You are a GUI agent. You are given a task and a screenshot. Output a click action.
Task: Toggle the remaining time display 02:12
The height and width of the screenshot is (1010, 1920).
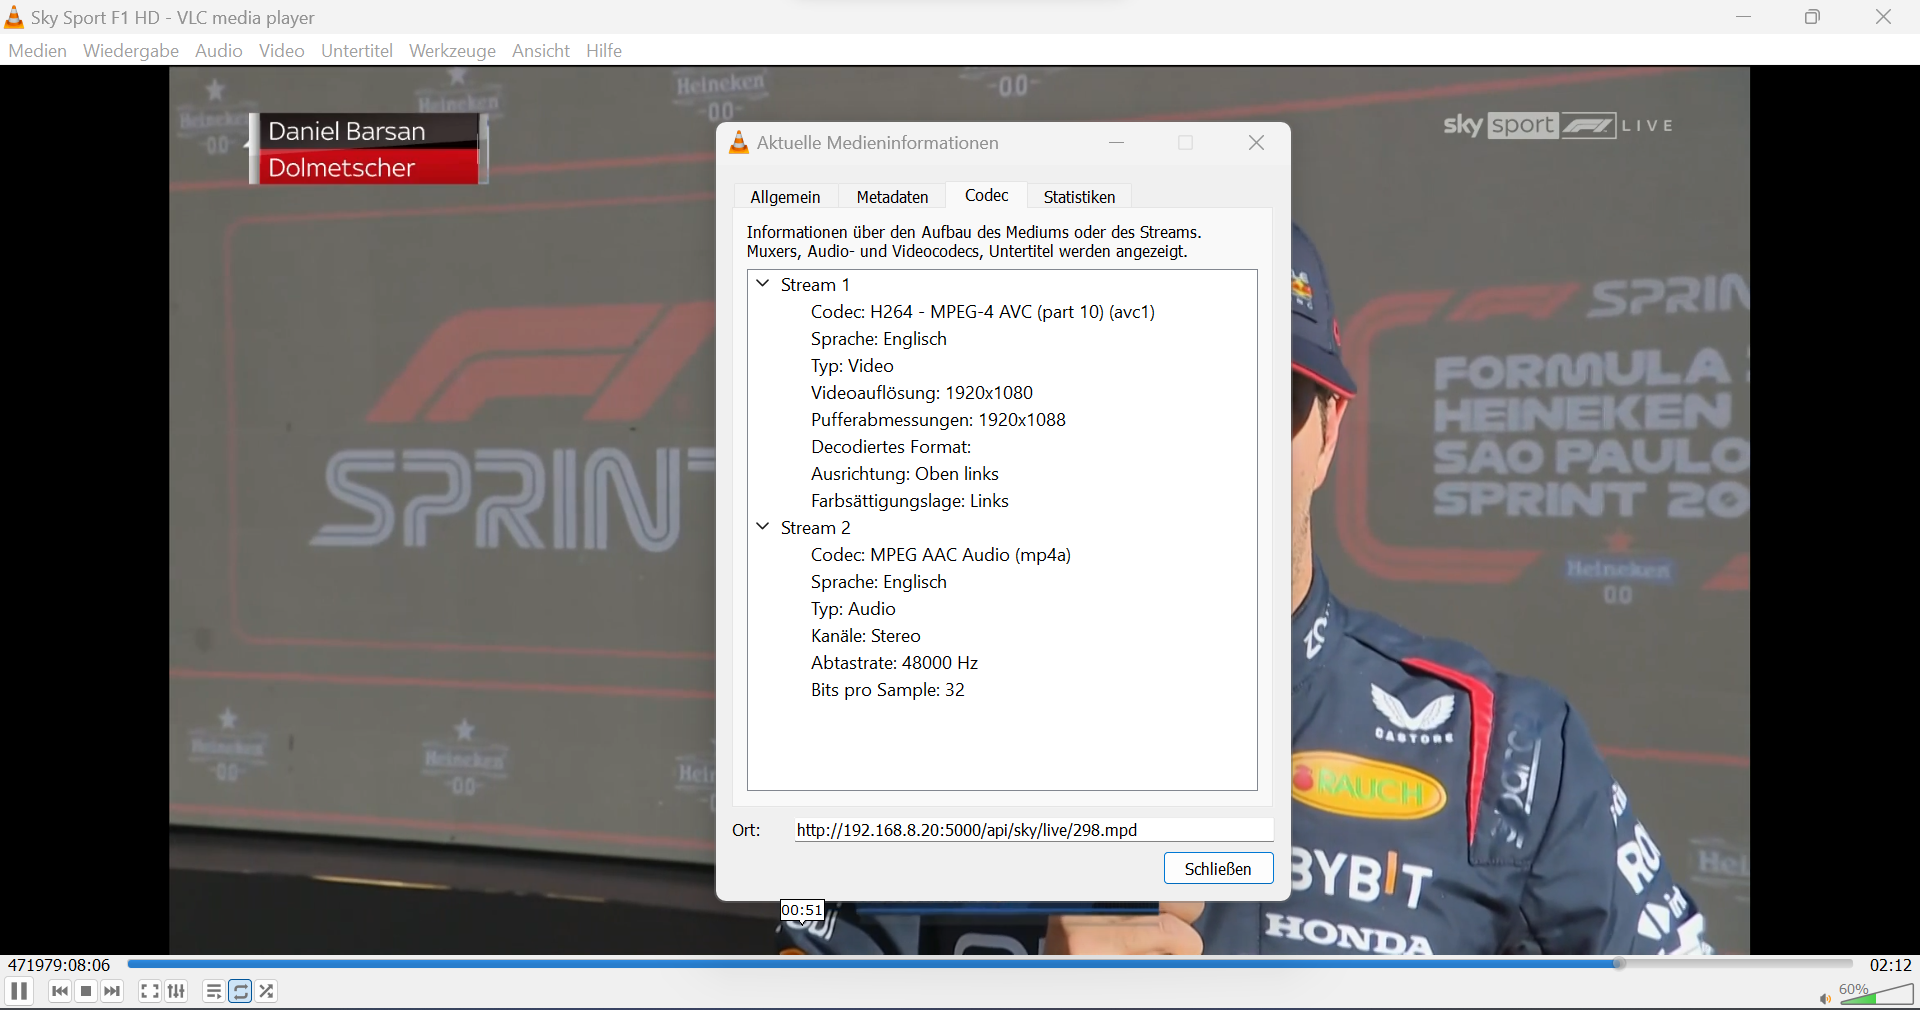pyautogui.click(x=1890, y=965)
